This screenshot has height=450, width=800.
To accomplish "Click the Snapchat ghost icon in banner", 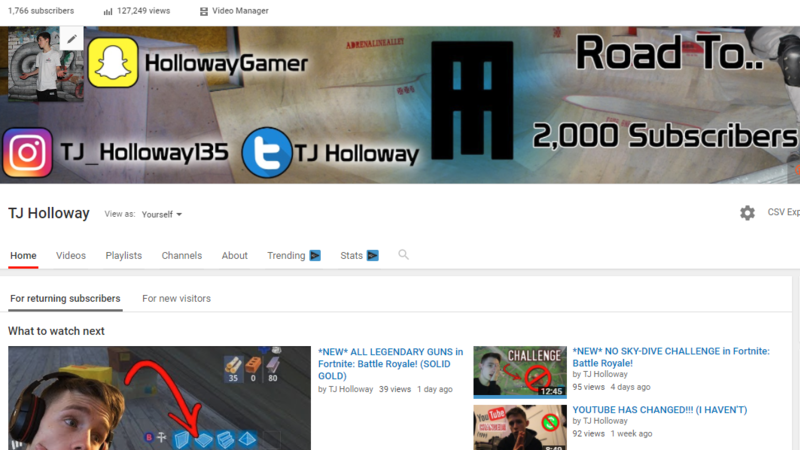I will pyautogui.click(x=113, y=62).
